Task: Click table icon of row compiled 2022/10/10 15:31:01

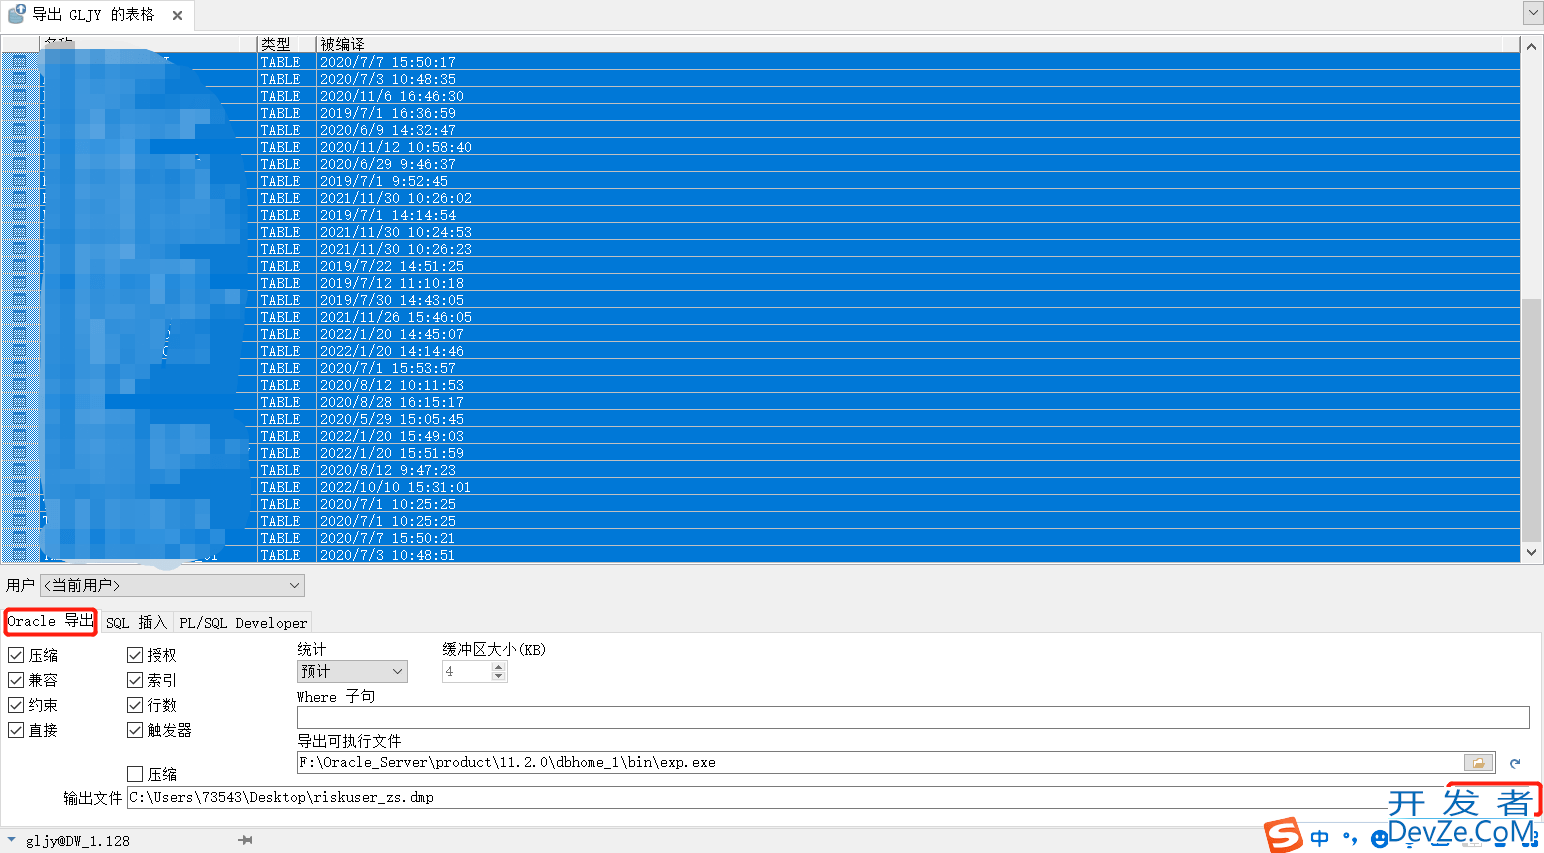Action: tap(18, 487)
